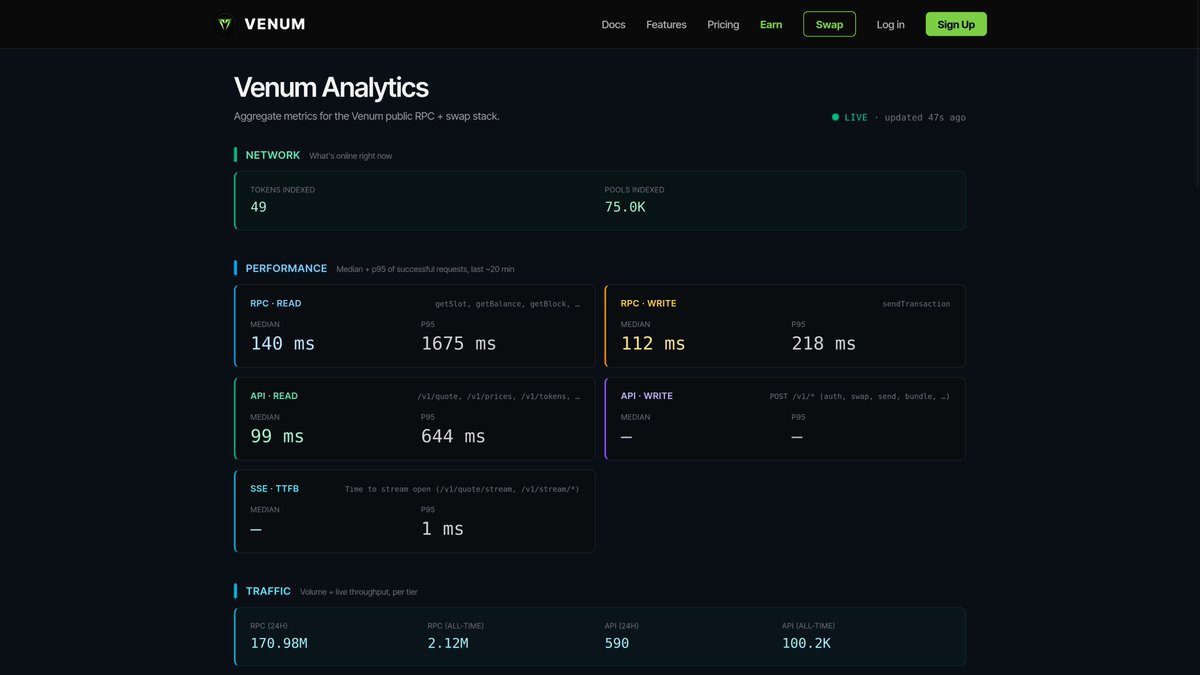Click the NETWORK section heading
The width and height of the screenshot is (1200, 675).
coord(273,155)
